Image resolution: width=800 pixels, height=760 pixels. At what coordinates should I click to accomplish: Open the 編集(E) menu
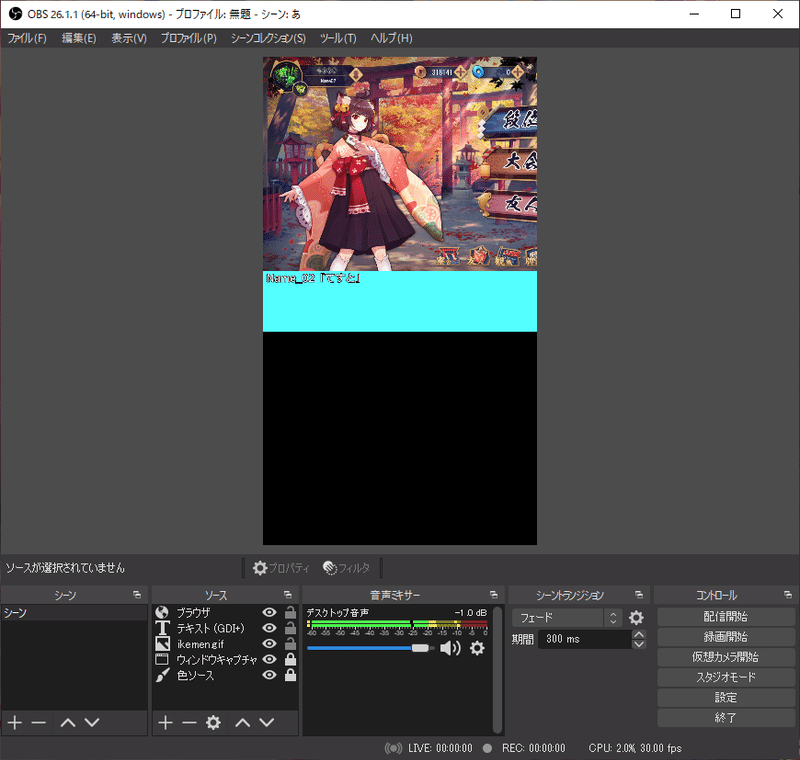pos(79,38)
